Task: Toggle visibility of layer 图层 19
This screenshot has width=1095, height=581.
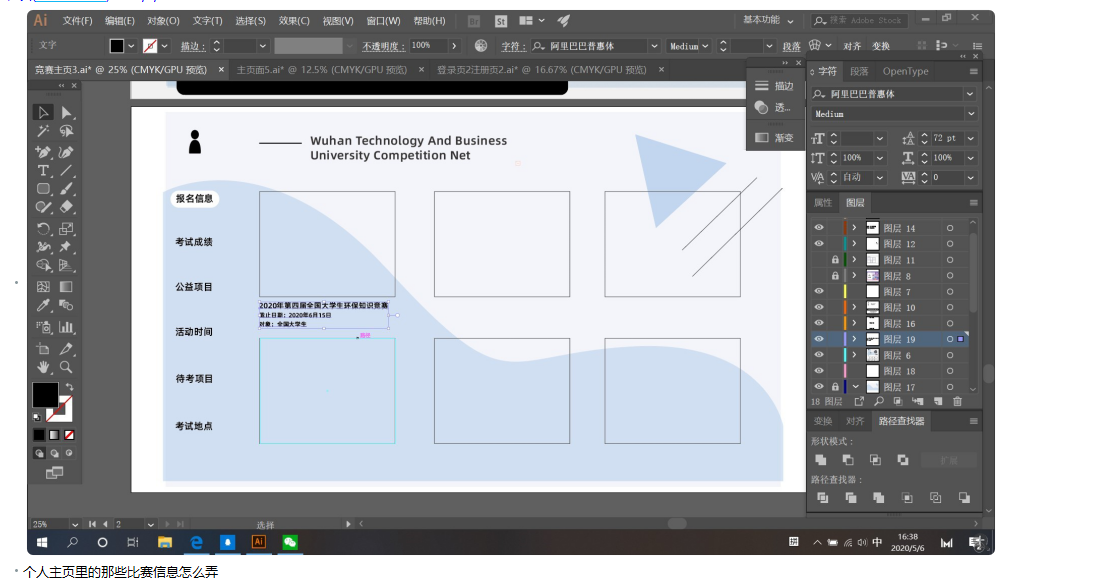Action: pyautogui.click(x=819, y=339)
